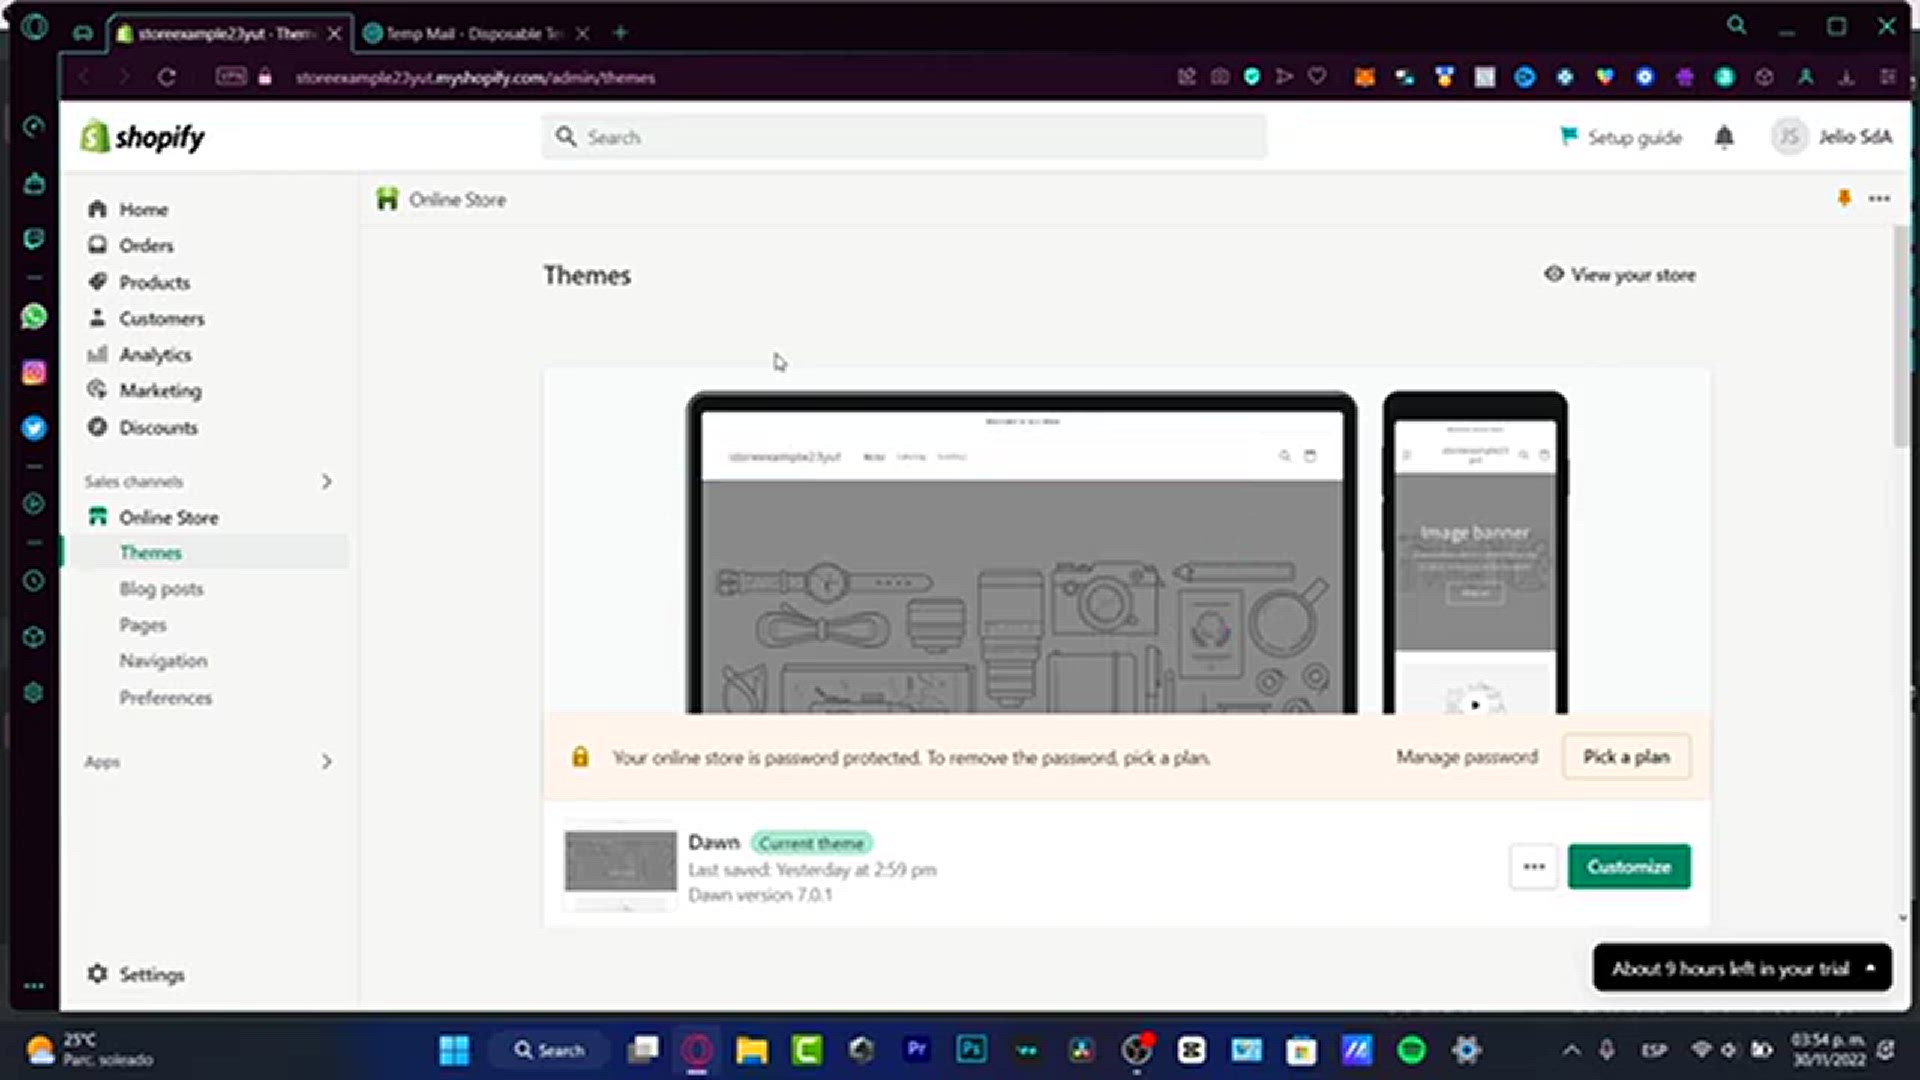Screen dimensions: 1920x1080
Task: Click the browser back arrow
Action: (84, 77)
